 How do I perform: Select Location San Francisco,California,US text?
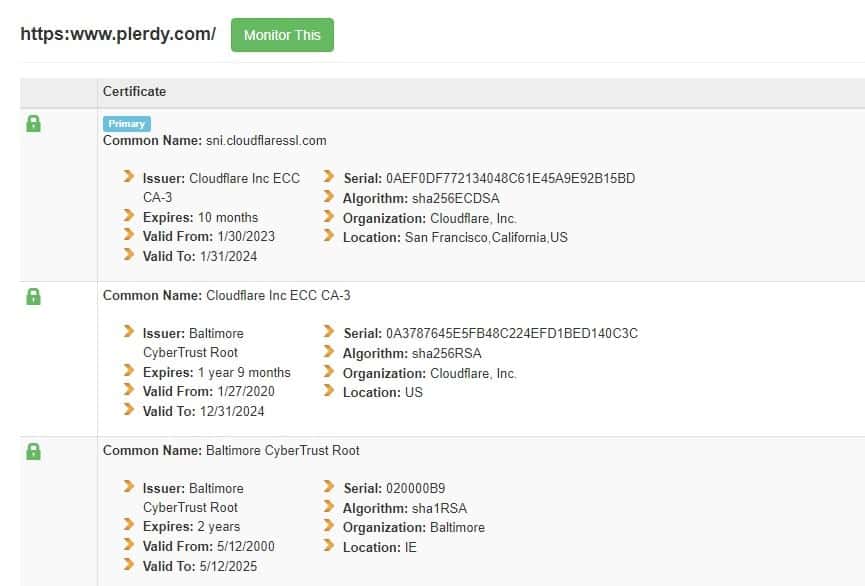[455, 238]
